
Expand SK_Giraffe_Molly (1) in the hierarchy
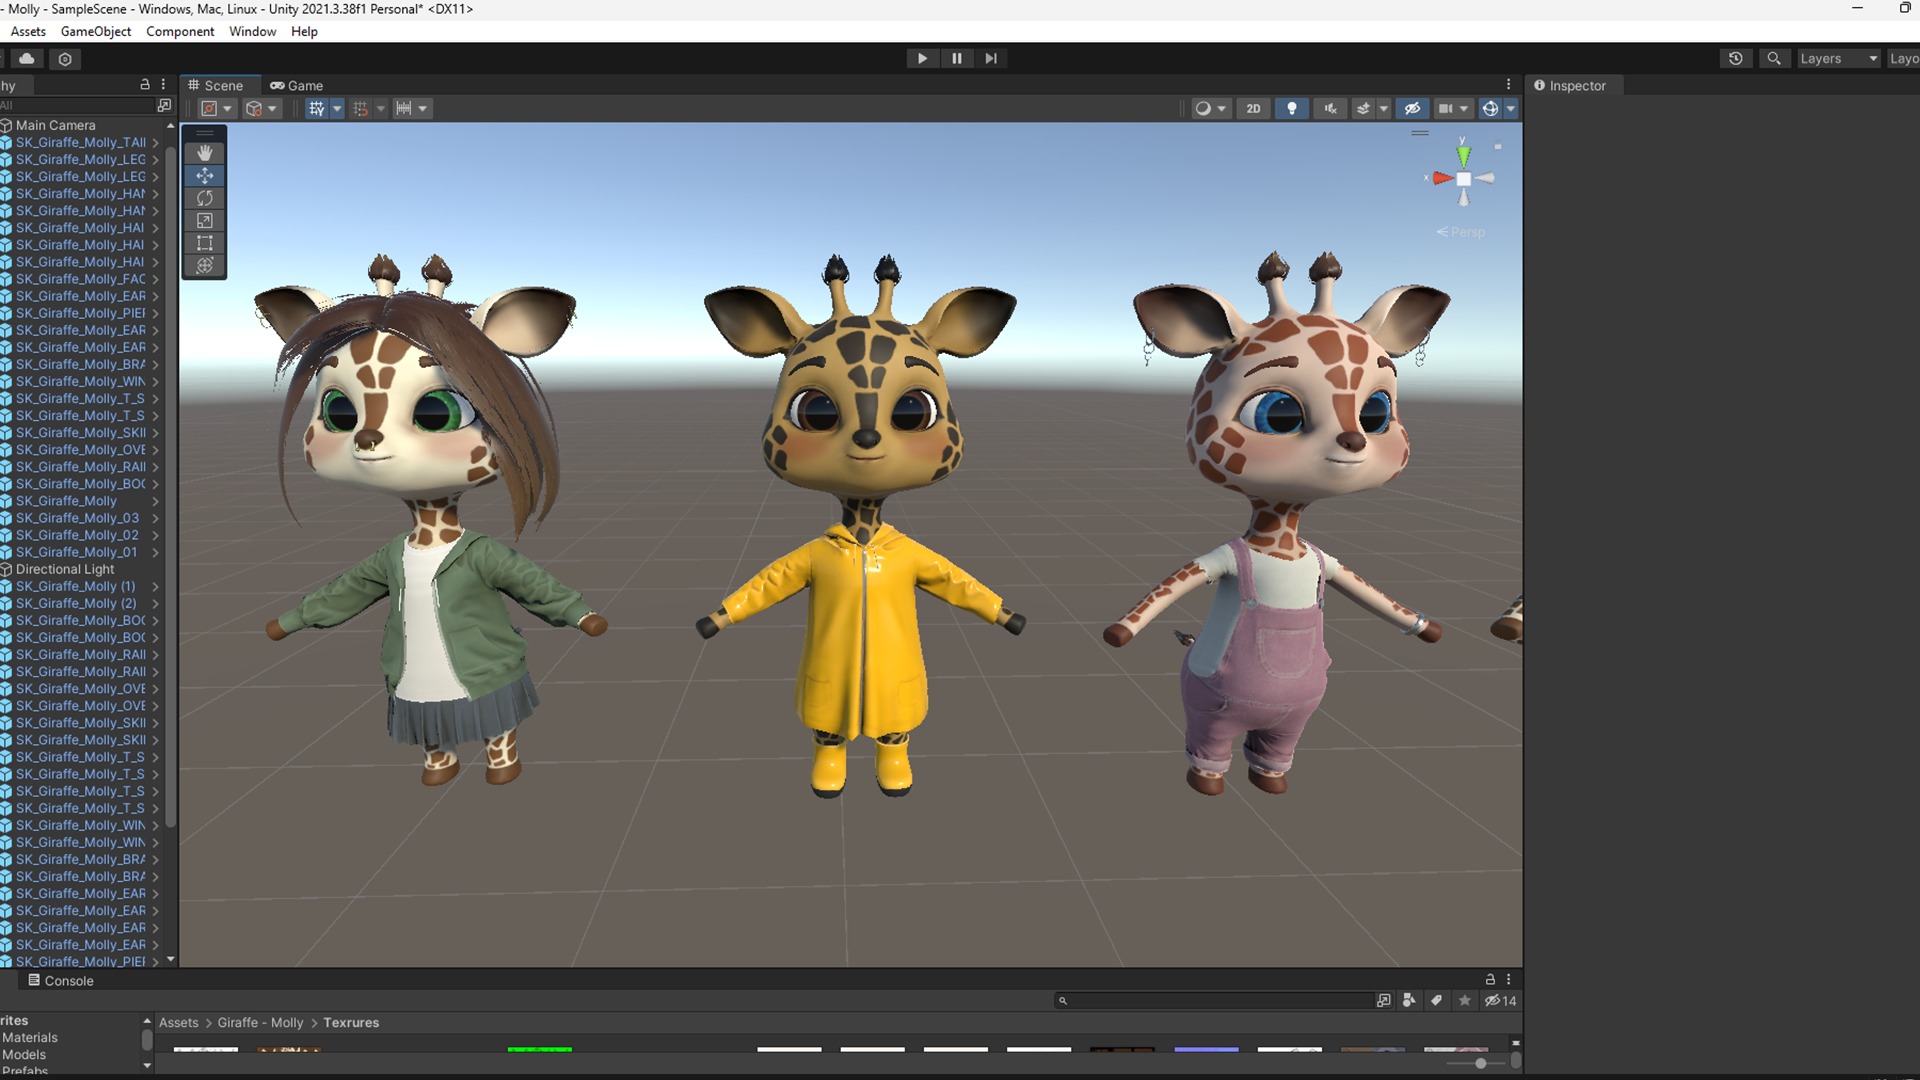click(x=155, y=586)
